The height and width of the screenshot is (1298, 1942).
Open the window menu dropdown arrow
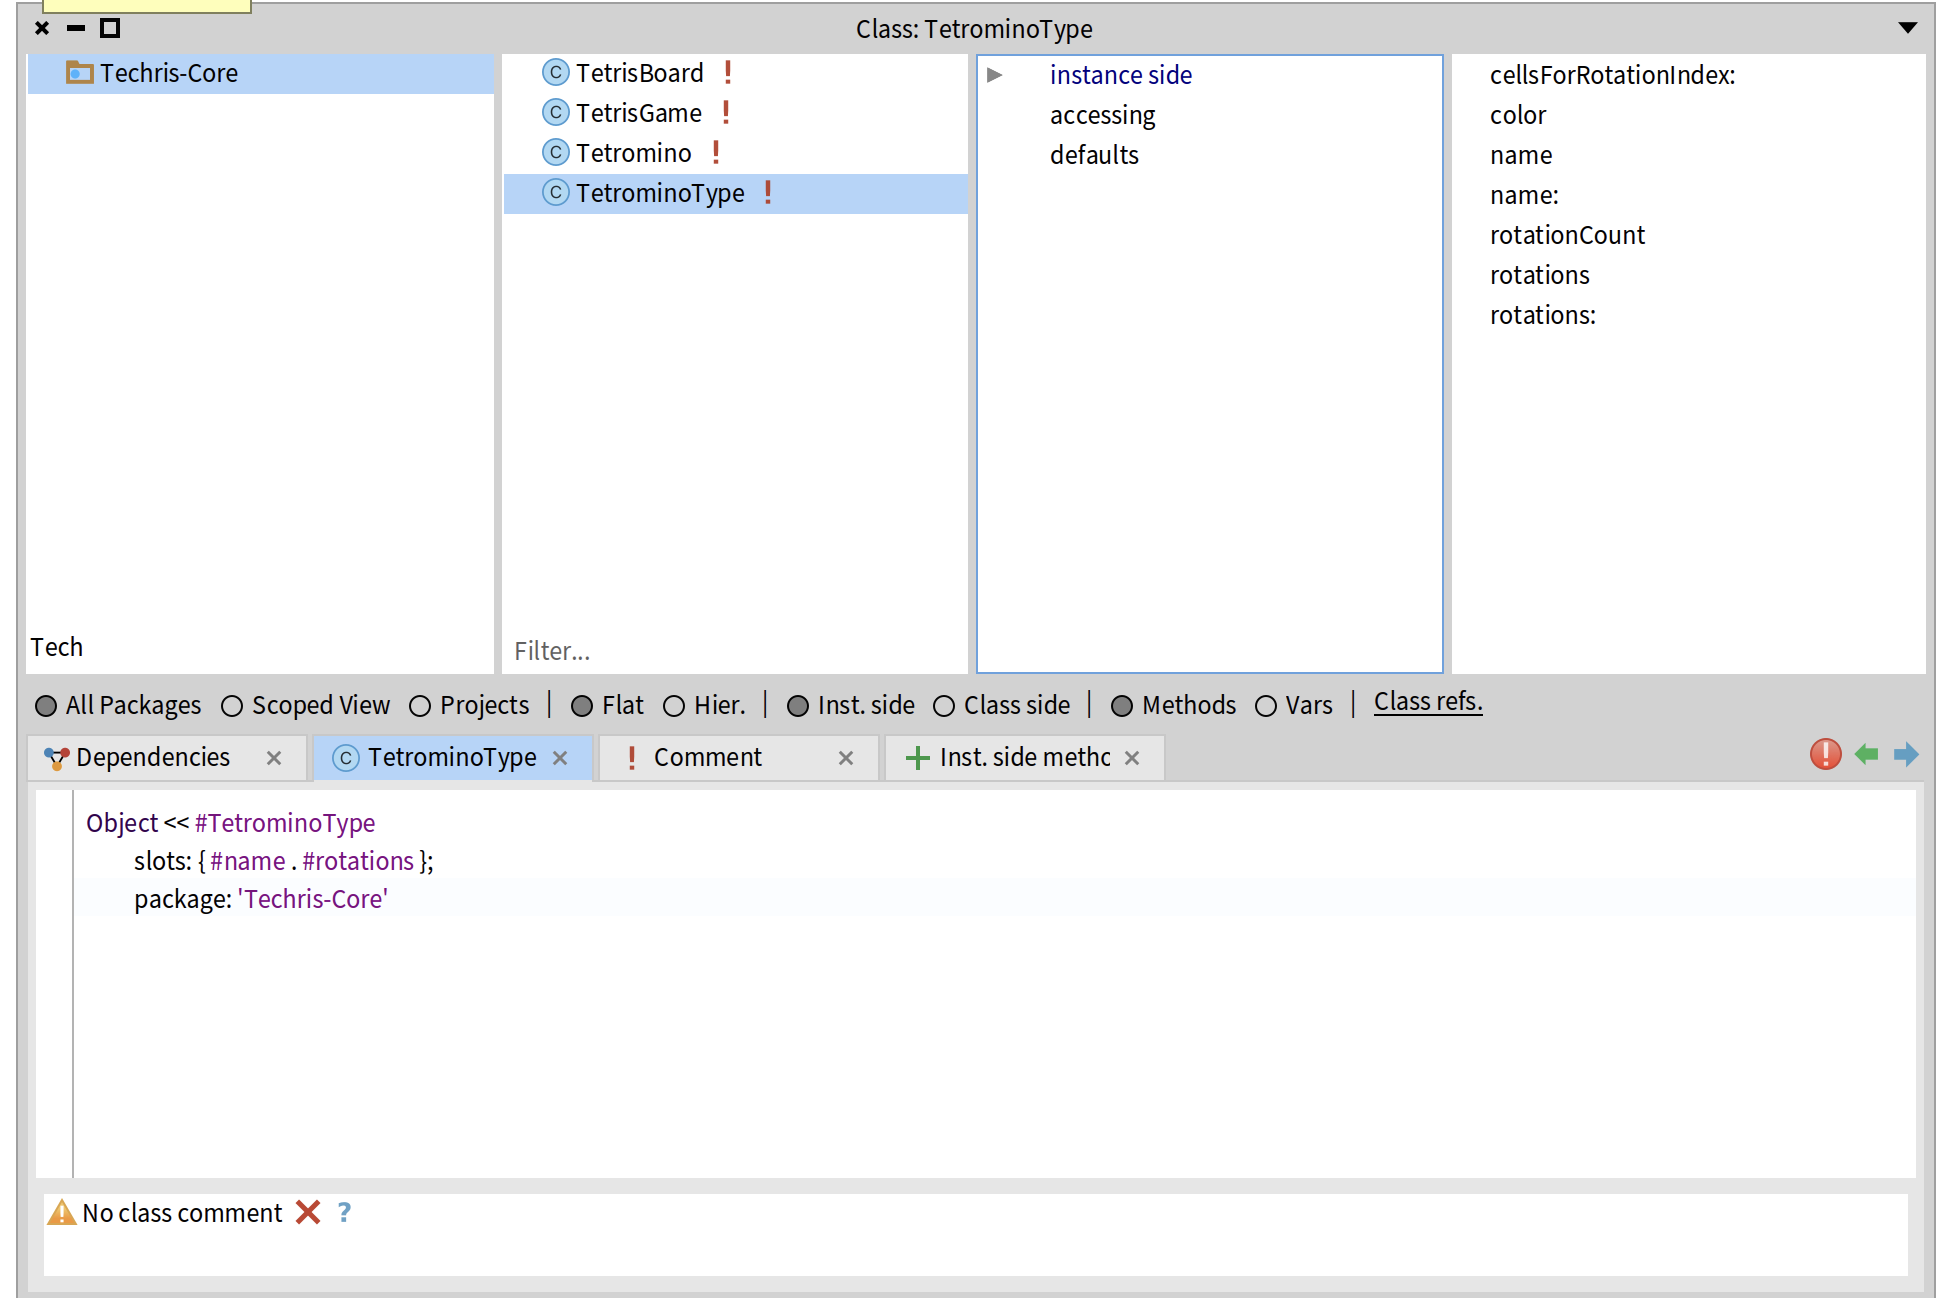pos(1907,28)
